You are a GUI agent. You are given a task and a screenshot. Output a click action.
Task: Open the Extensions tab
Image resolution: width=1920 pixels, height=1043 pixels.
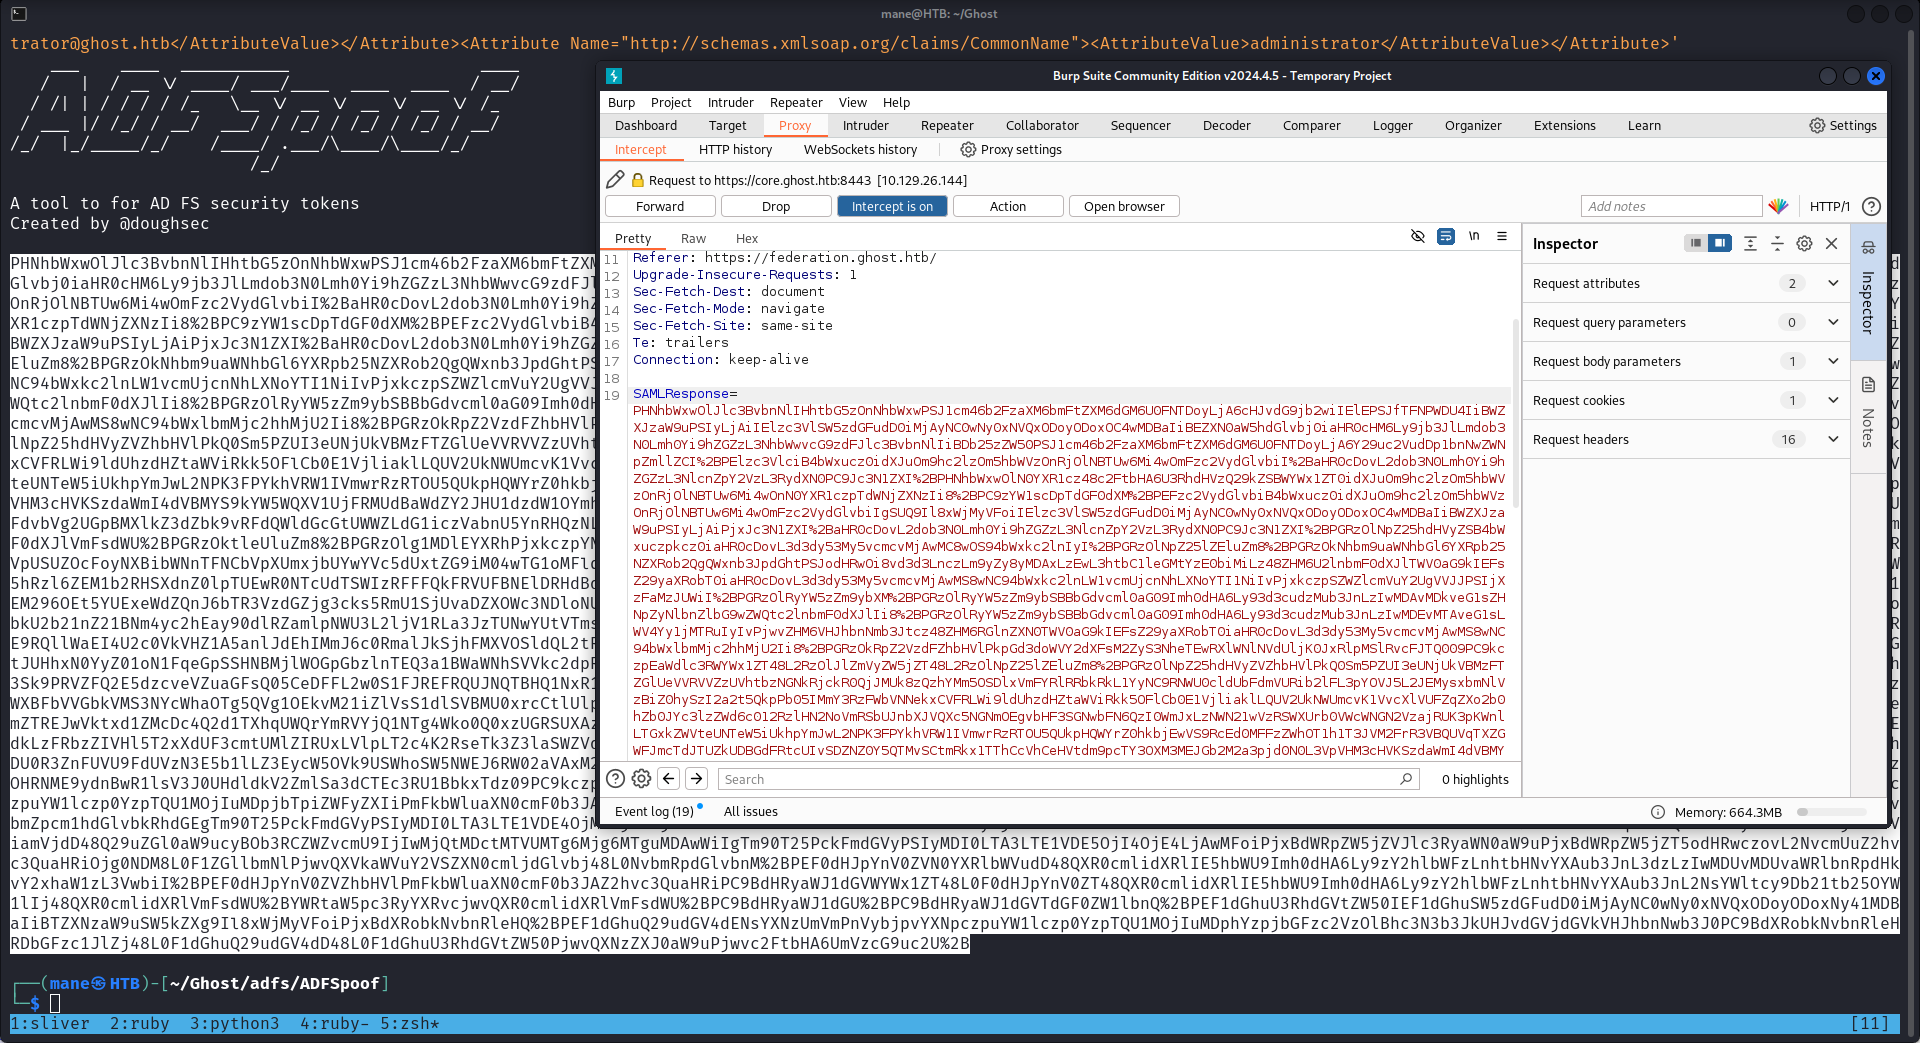pos(1564,125)
